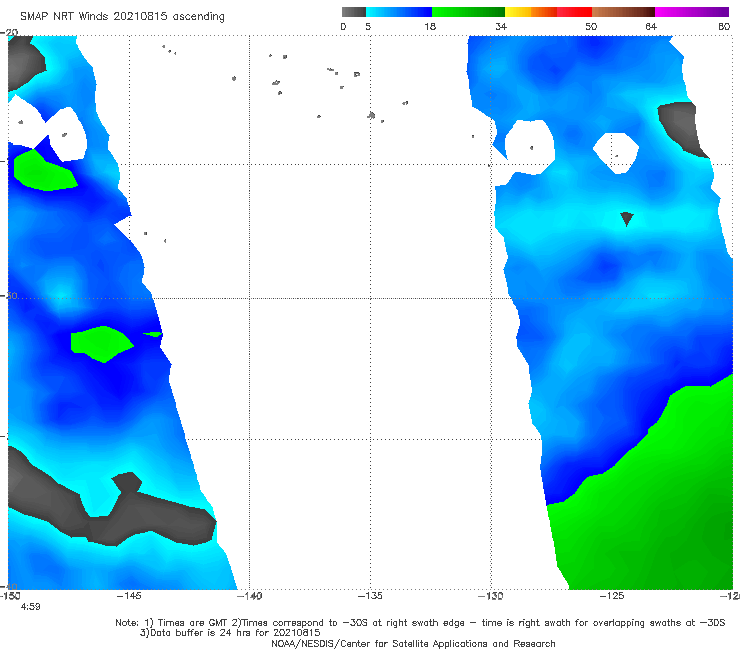
Task: Click the '18' color bar label
Action: (x=430, y=26)
